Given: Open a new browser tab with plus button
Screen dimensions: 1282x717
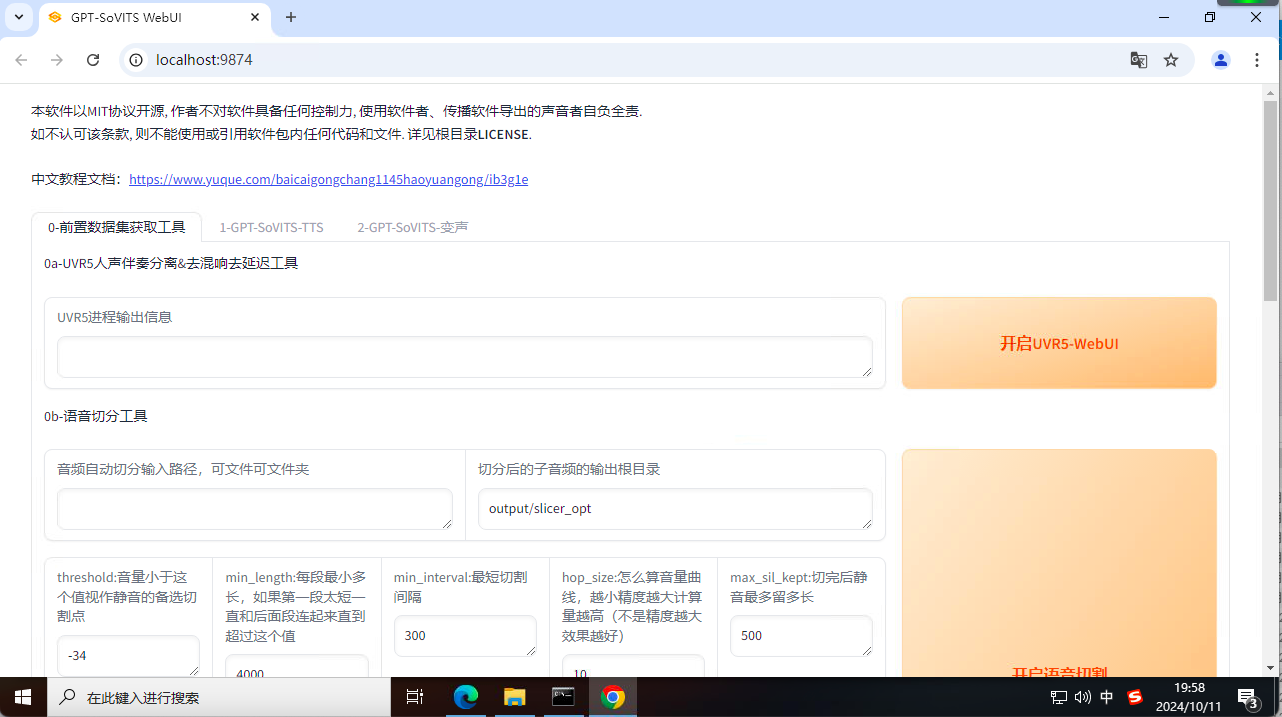Looking at the screenshot, I should [291, 17].
